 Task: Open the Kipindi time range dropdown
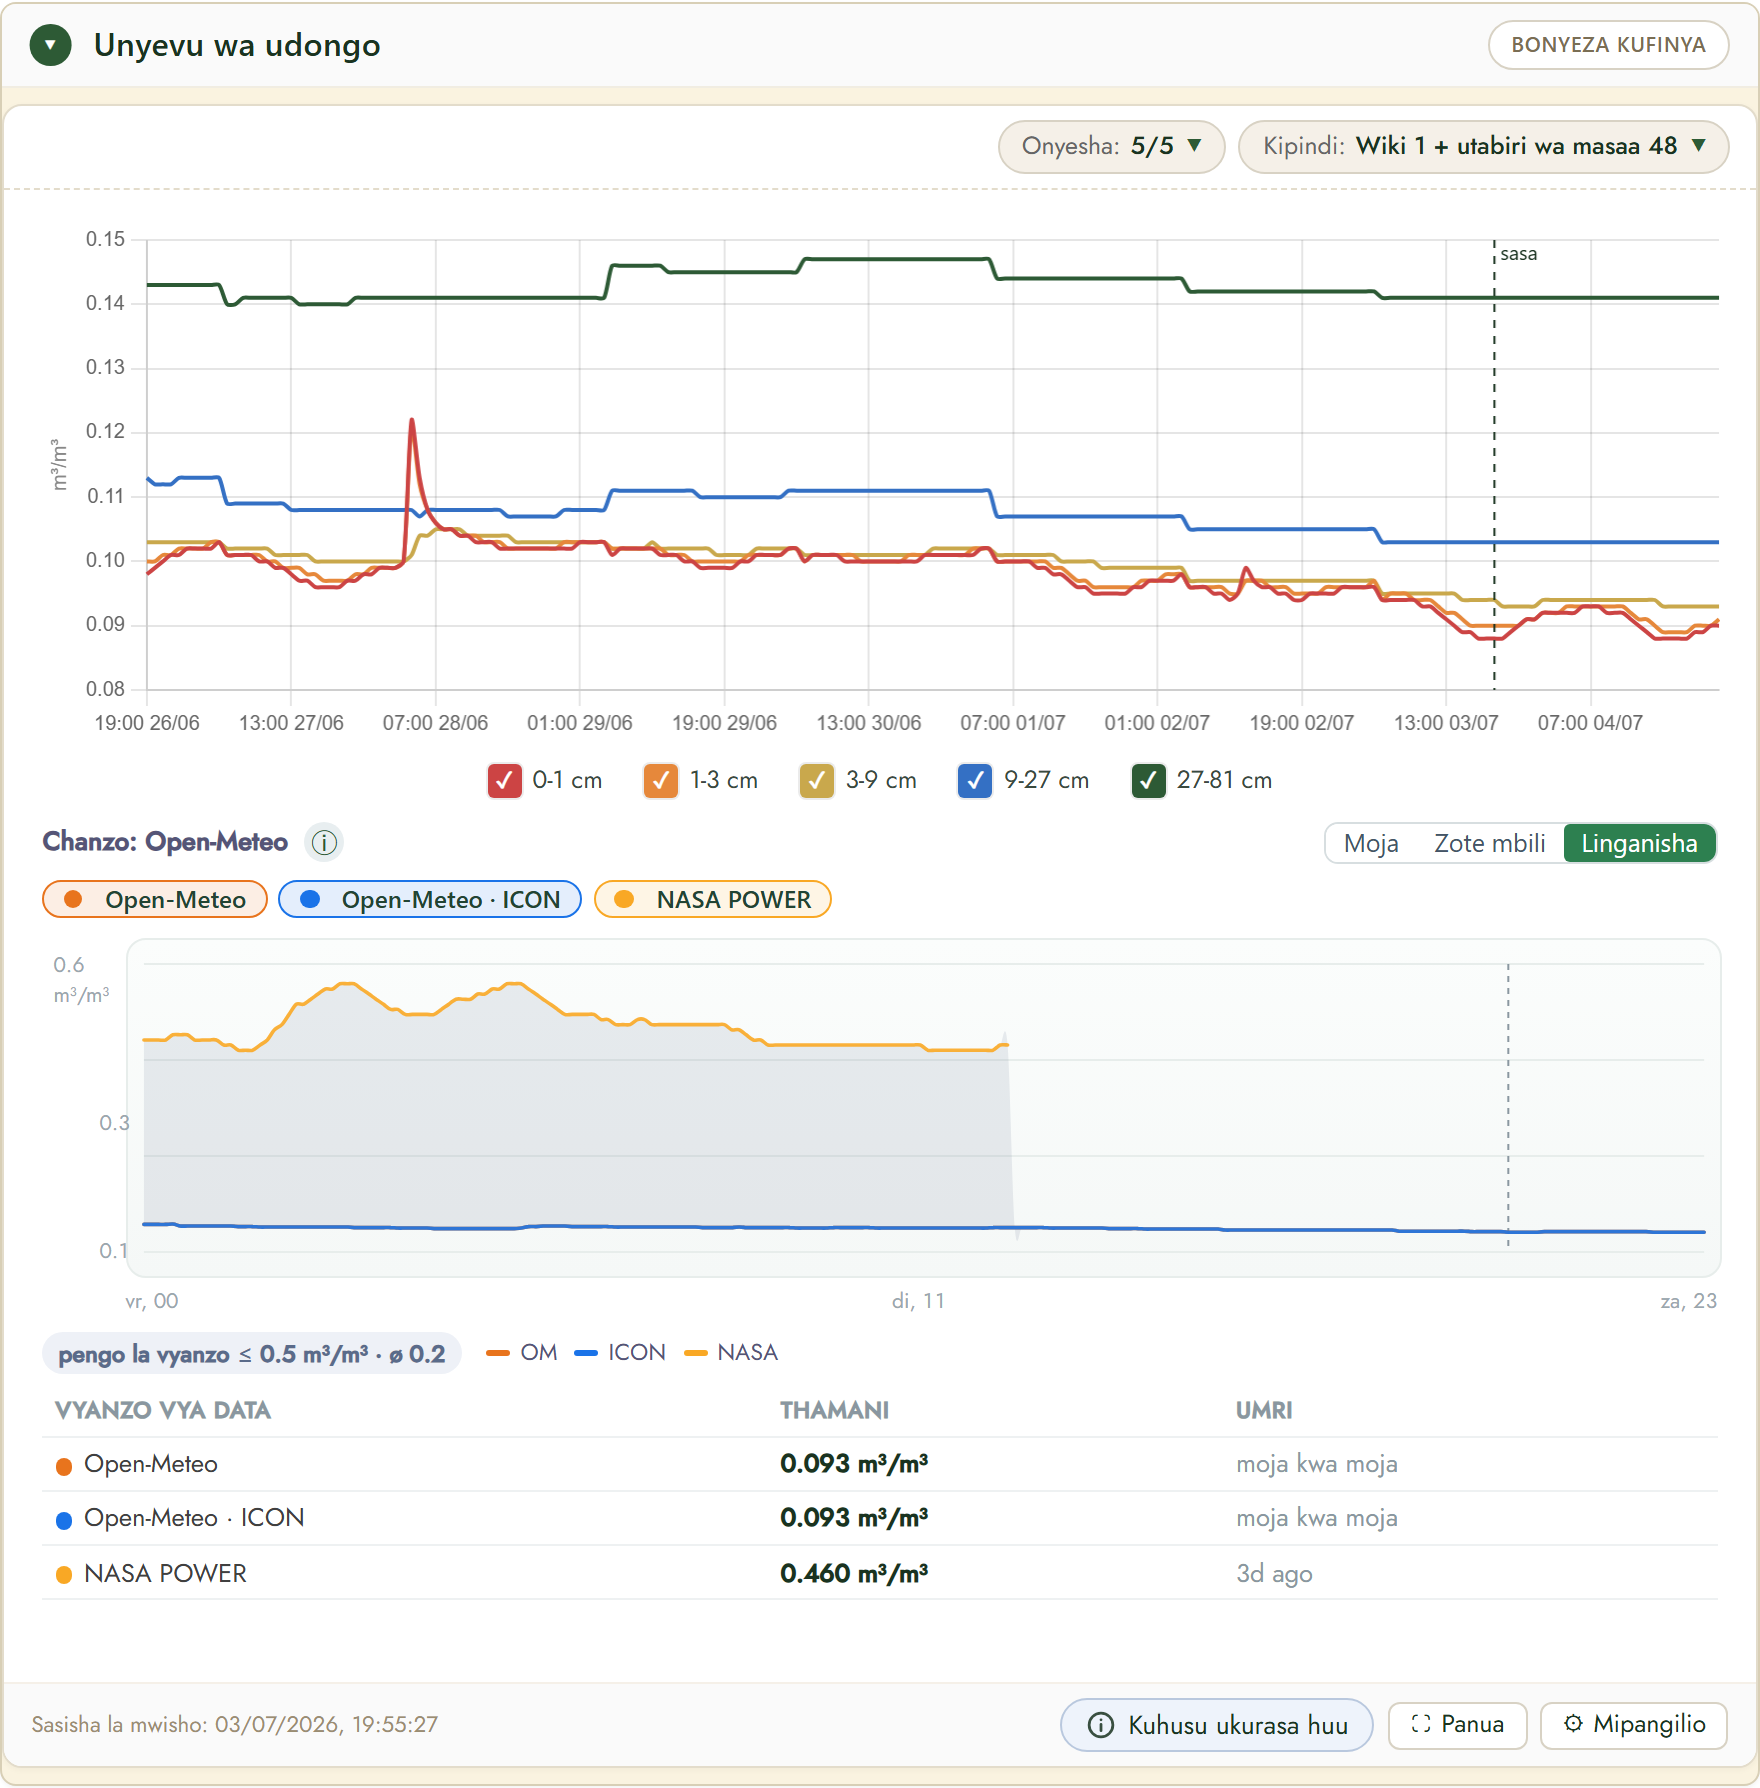click(x=1483, y=146)
